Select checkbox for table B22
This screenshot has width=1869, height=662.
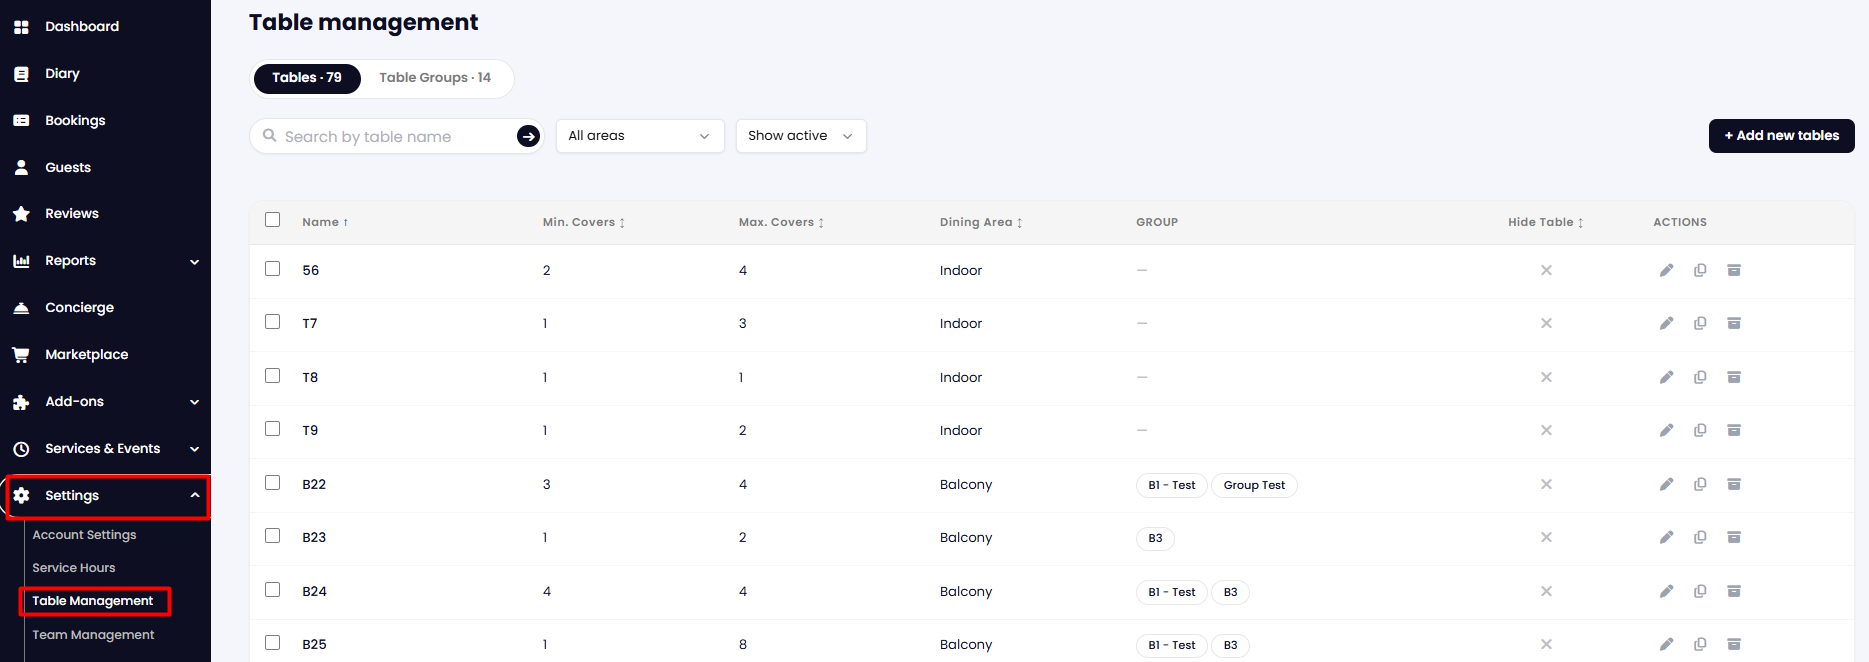(x=272, y=483)
